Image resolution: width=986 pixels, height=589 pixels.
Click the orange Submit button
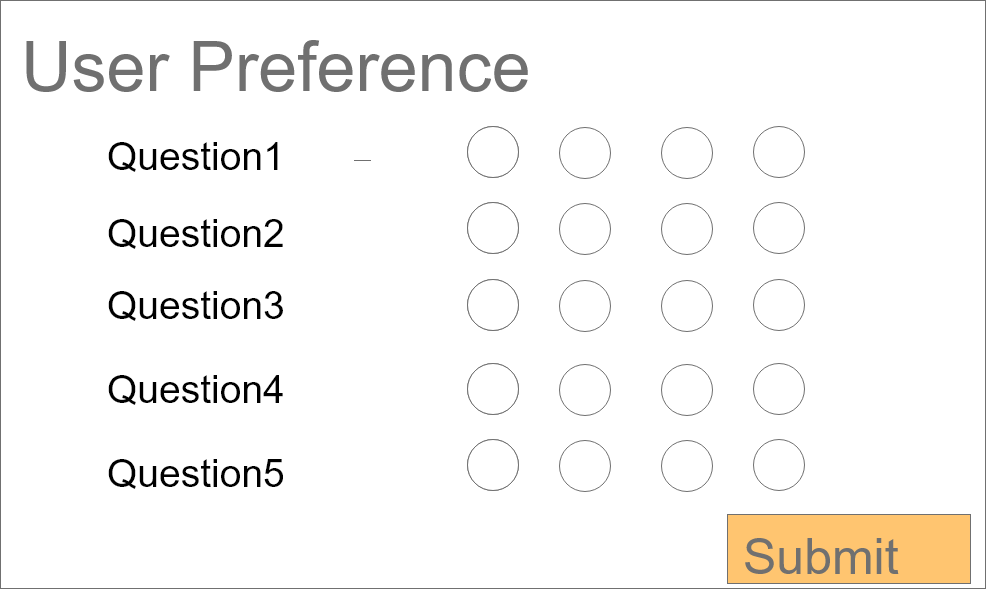tap(848, 549)
